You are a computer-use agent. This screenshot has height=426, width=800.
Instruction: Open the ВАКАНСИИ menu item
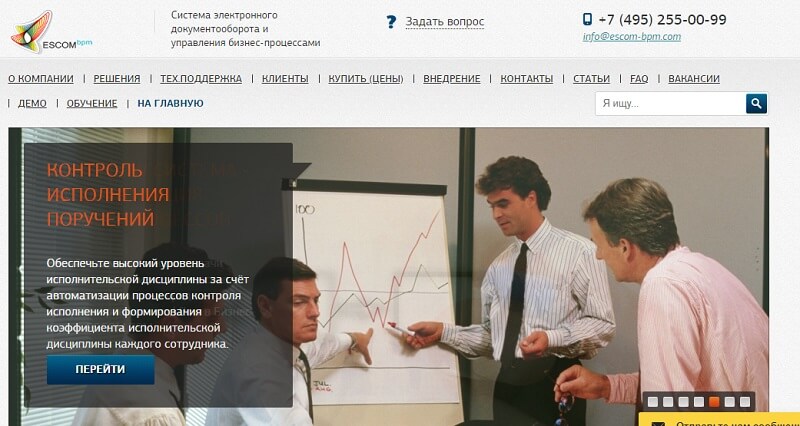pyautogui.click(x=694, y=79)
